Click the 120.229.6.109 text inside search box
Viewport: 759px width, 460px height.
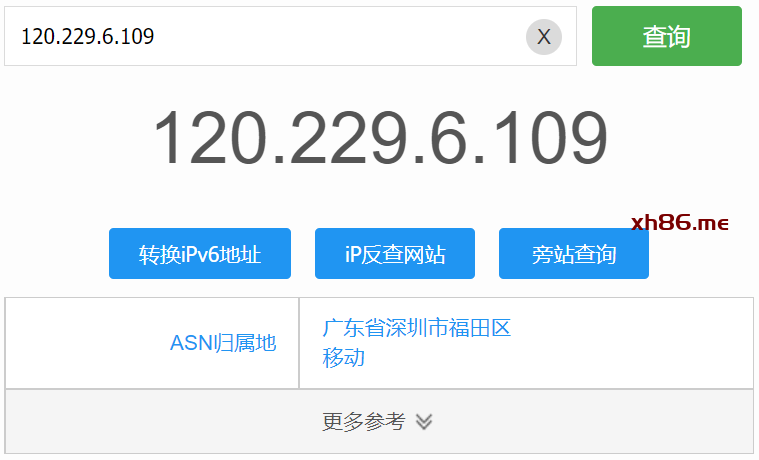pyautogui.click(x=87, y=37)
